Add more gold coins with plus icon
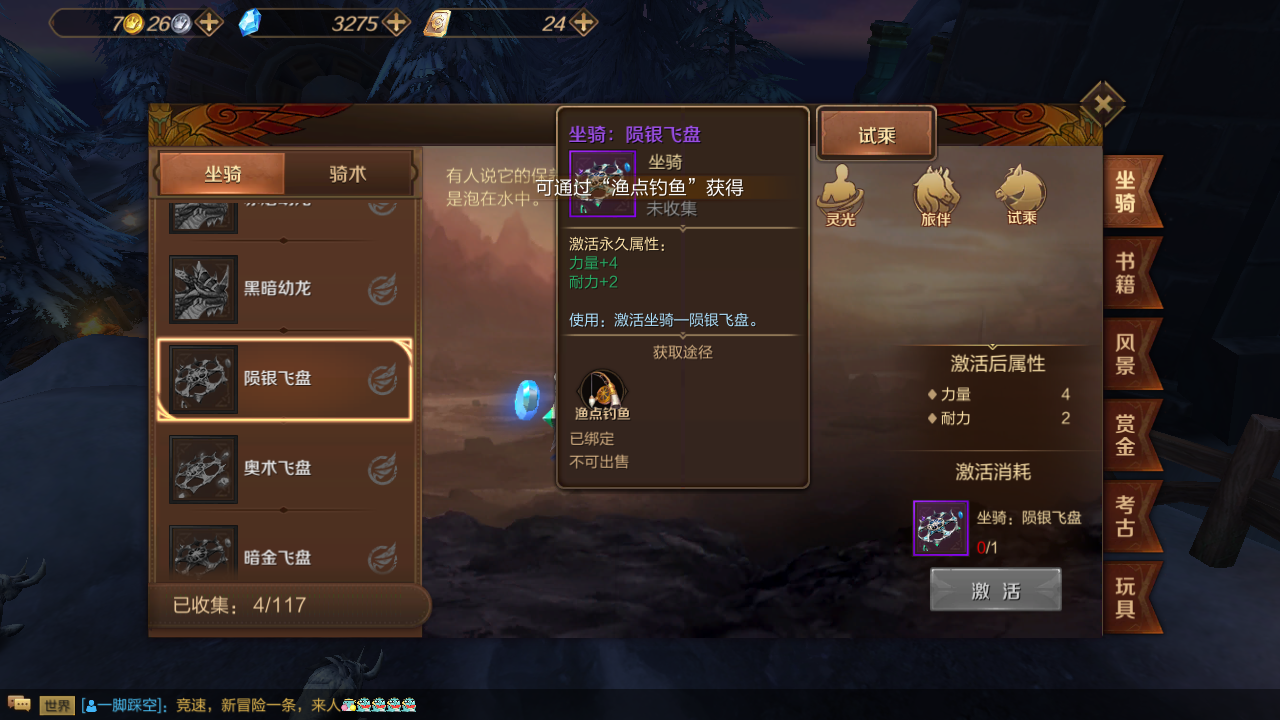The image size is (1280, 720). [208, 23]
